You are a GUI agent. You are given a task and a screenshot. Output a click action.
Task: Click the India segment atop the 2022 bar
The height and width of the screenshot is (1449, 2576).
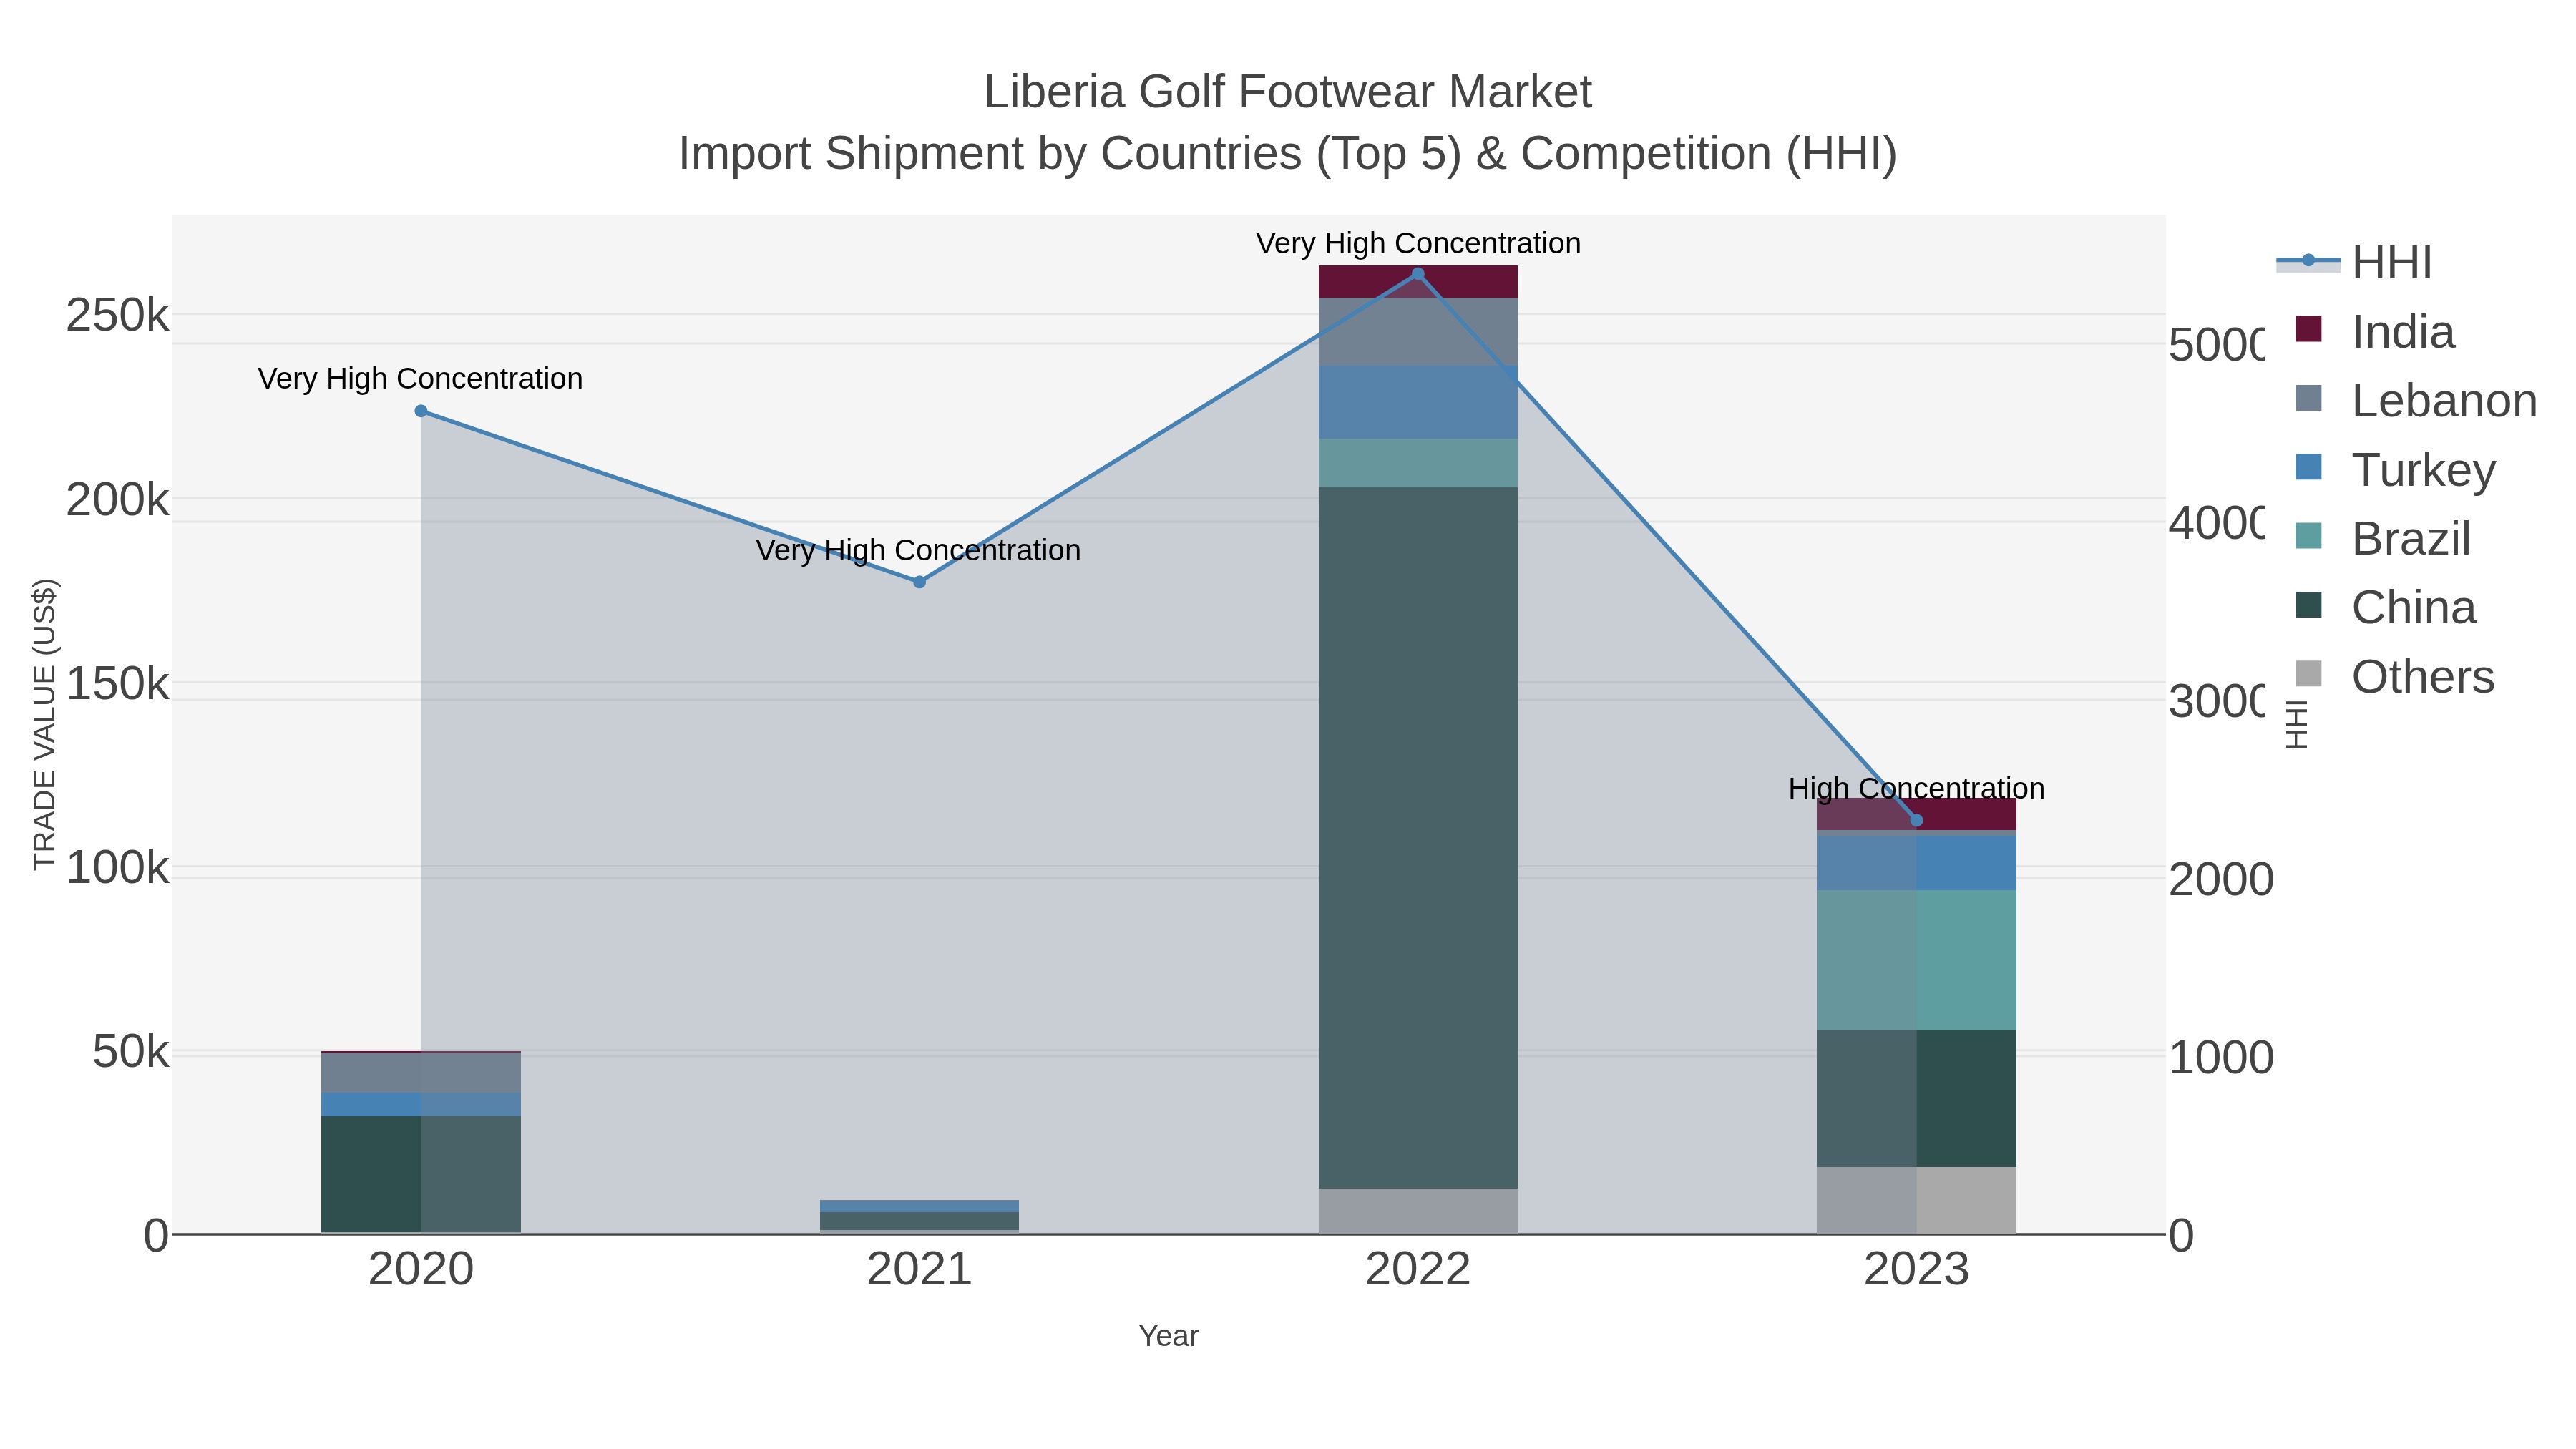click(1418, 282)
